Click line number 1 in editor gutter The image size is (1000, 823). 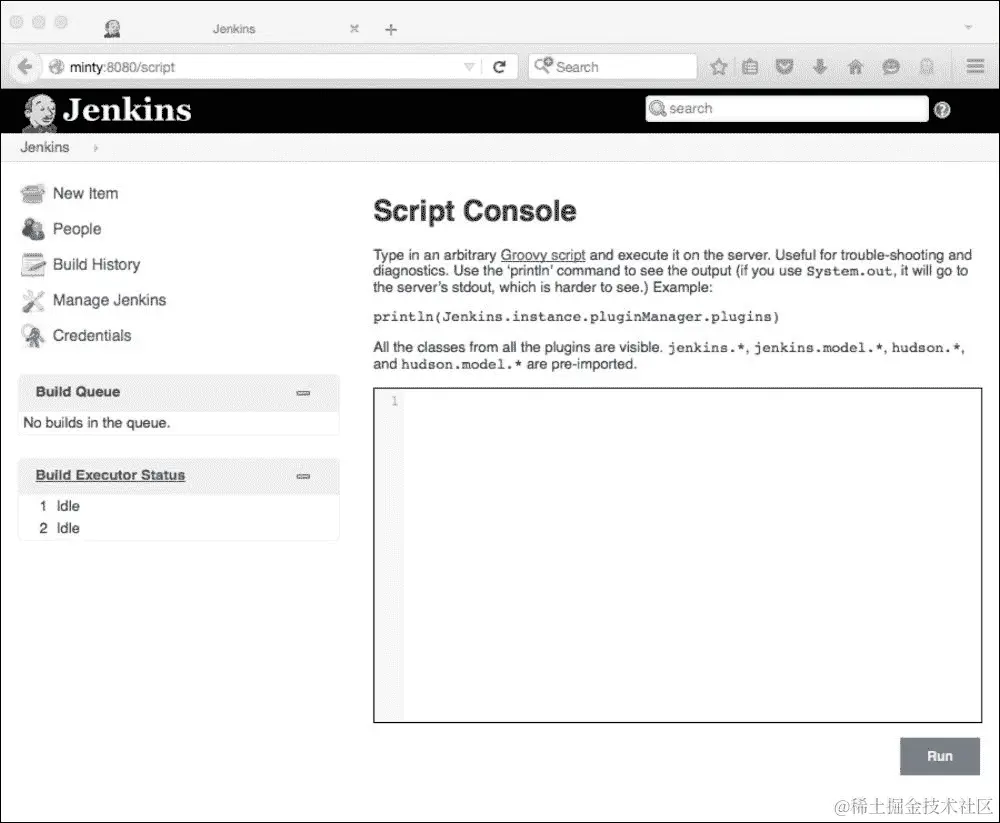point(395,401)
